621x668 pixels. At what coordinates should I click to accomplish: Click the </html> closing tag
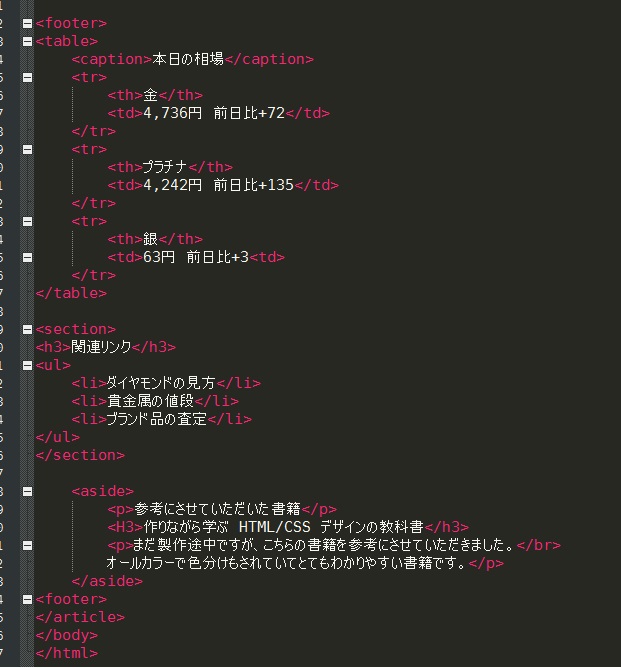(x=67, y=654)
